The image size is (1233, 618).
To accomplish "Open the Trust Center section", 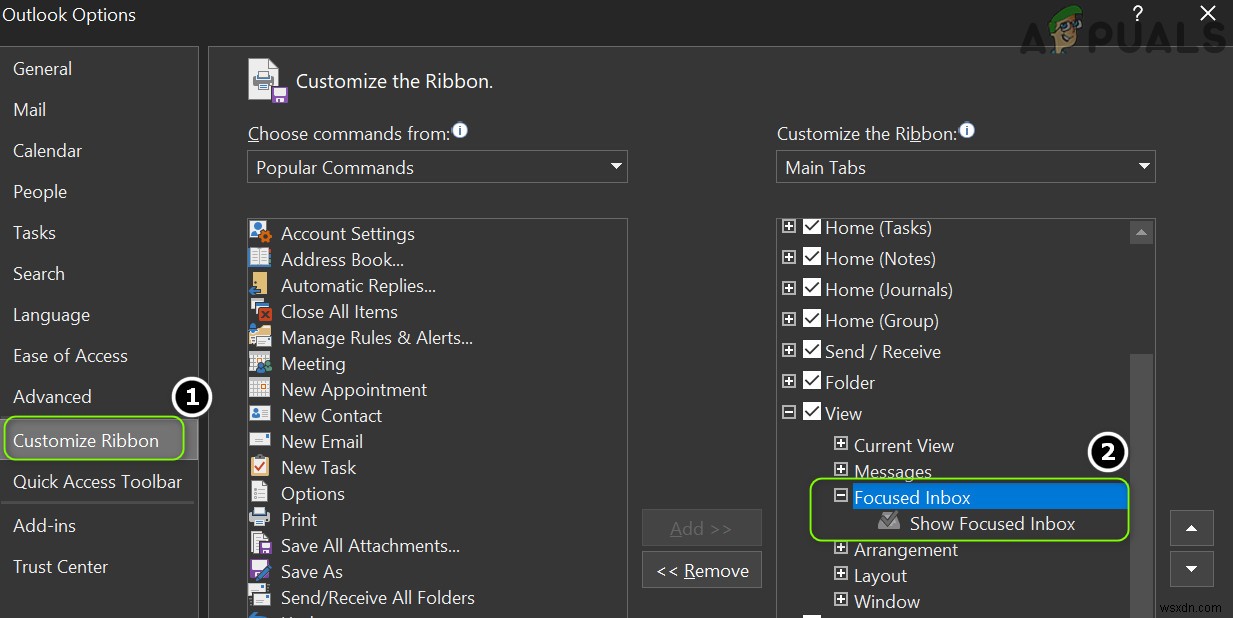I will 60,566.
